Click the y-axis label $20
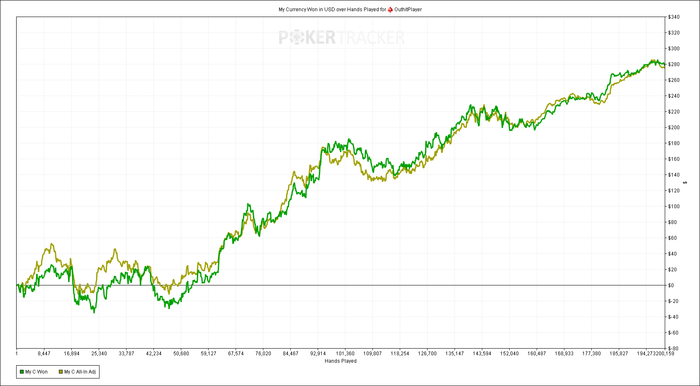This screenshot has height=386, width=700. (x=673, y=270)
